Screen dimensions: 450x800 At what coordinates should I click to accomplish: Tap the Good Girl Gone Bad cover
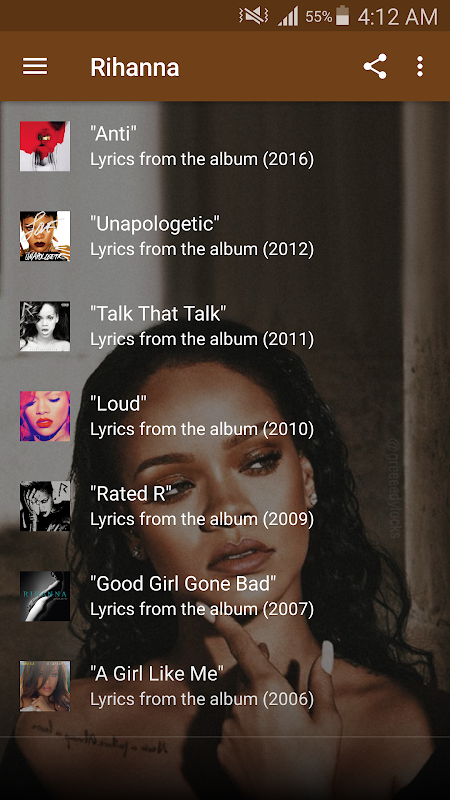point(45,596)
